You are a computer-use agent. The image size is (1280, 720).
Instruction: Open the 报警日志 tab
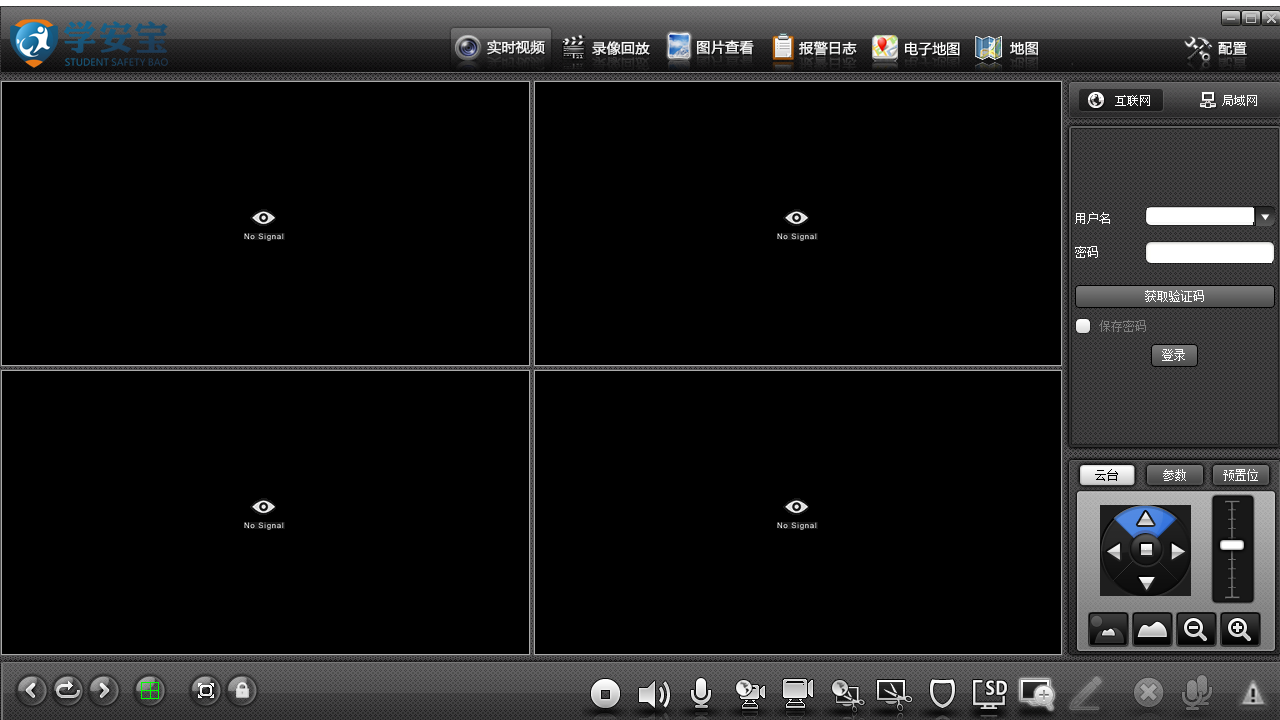[x=814, y=48]
